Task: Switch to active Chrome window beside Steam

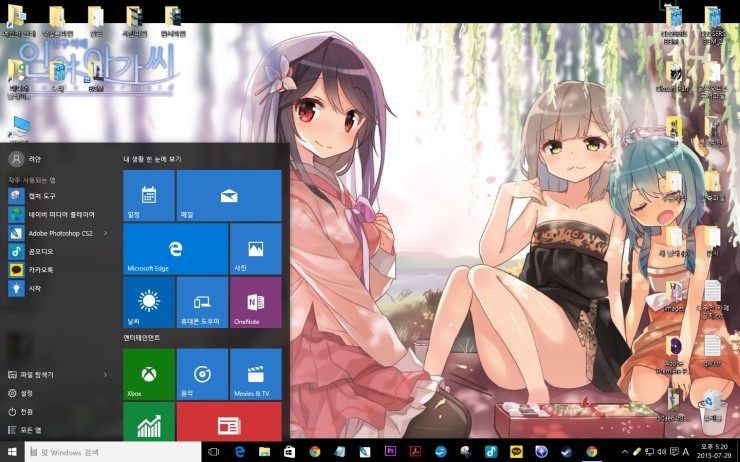Action: point(592,452)
